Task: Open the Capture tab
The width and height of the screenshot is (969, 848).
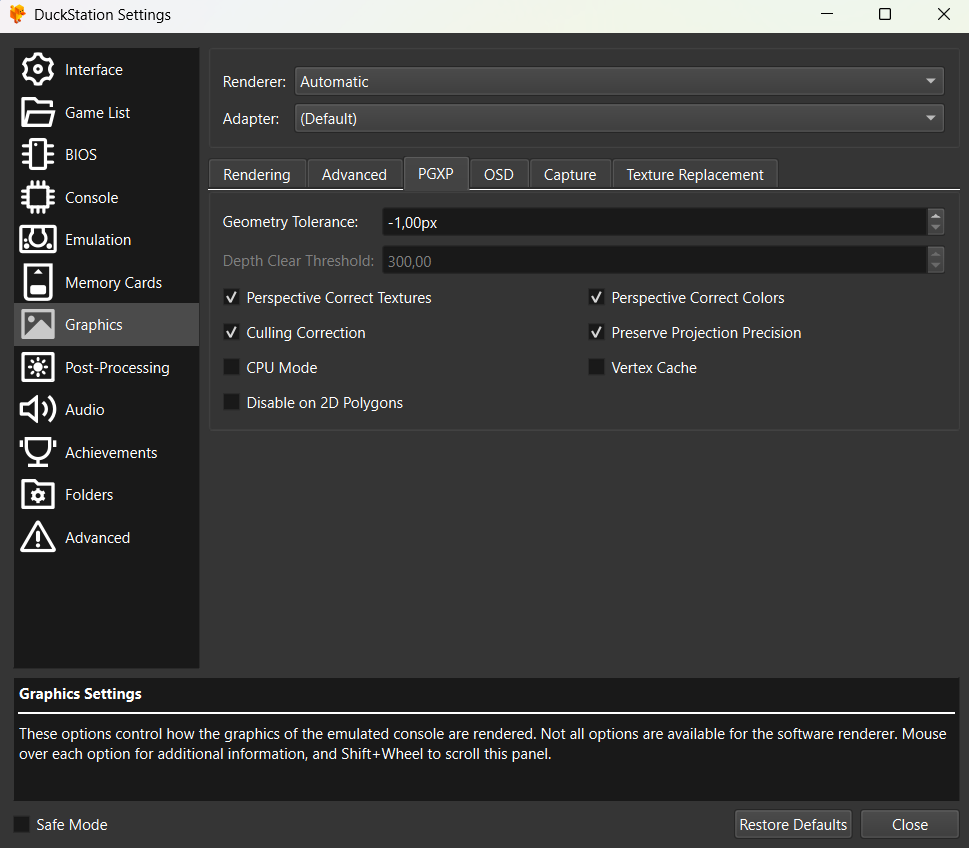Action: (570, 174)
